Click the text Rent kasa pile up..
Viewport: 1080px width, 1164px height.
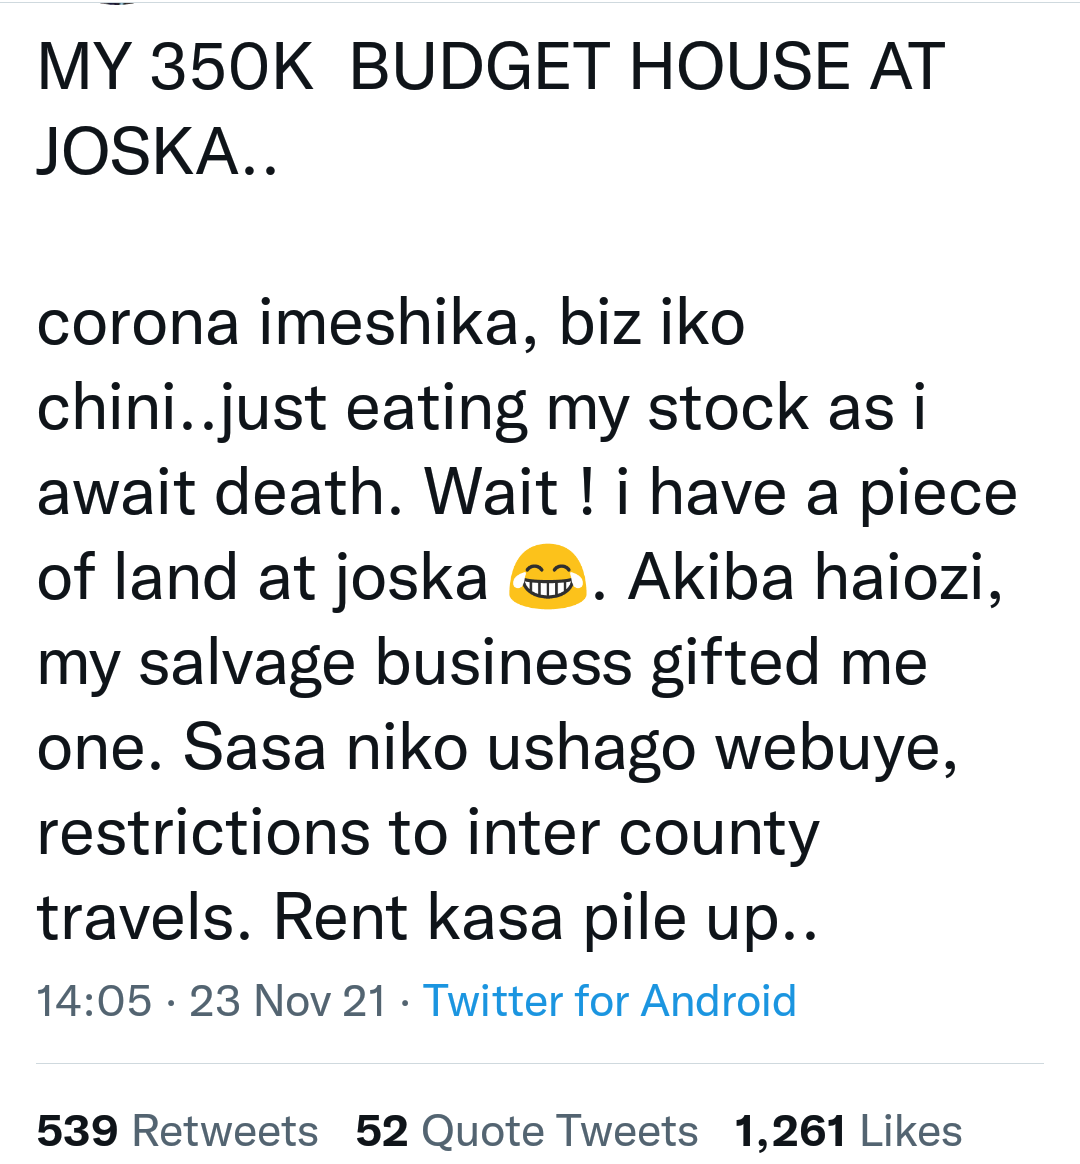pyautogui.click(x=546, y=918)
